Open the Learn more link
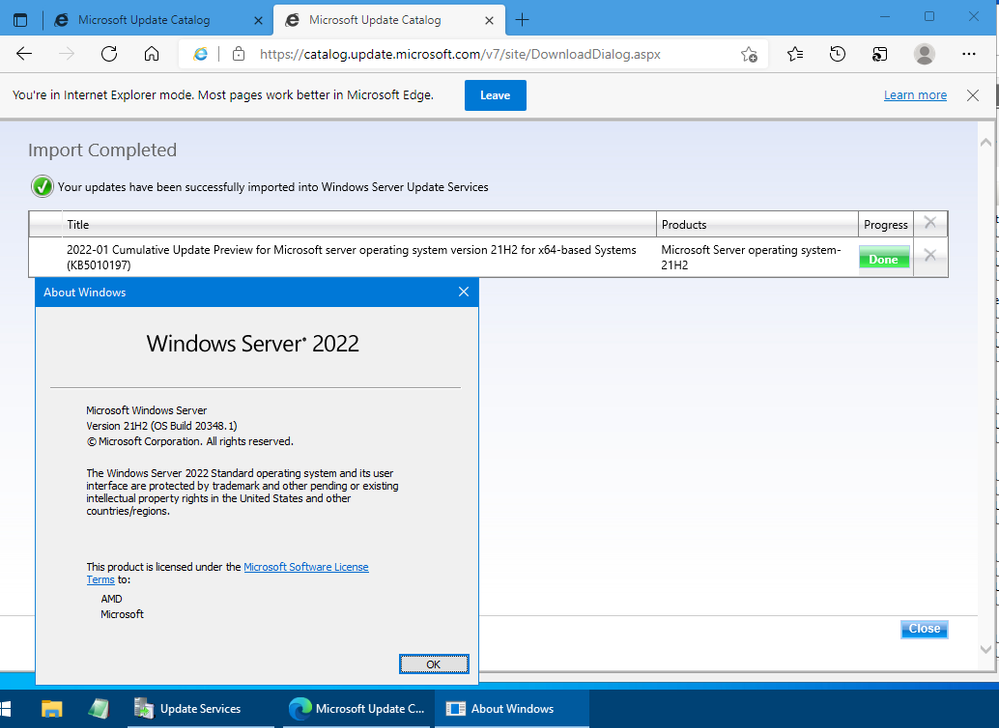This screenshot has width=999, height=728. (x=915, y=95)
